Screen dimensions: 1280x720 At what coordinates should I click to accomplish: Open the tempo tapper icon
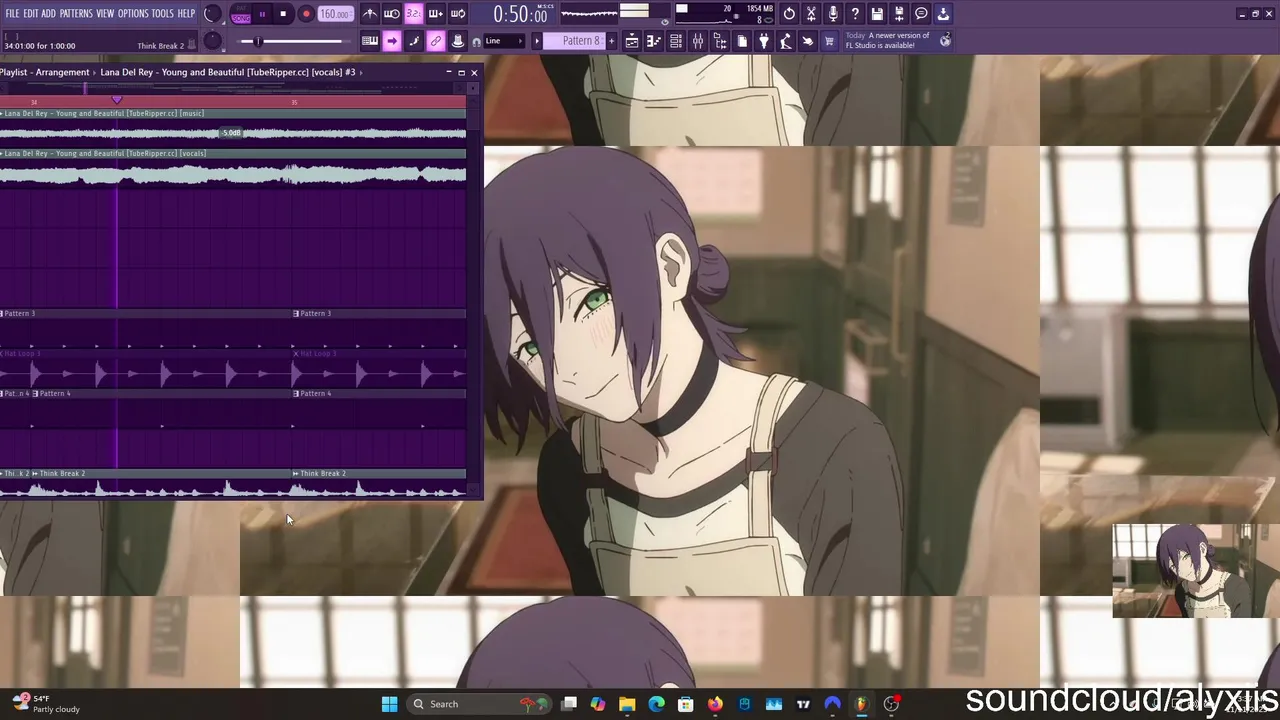[x=786, y=41]
